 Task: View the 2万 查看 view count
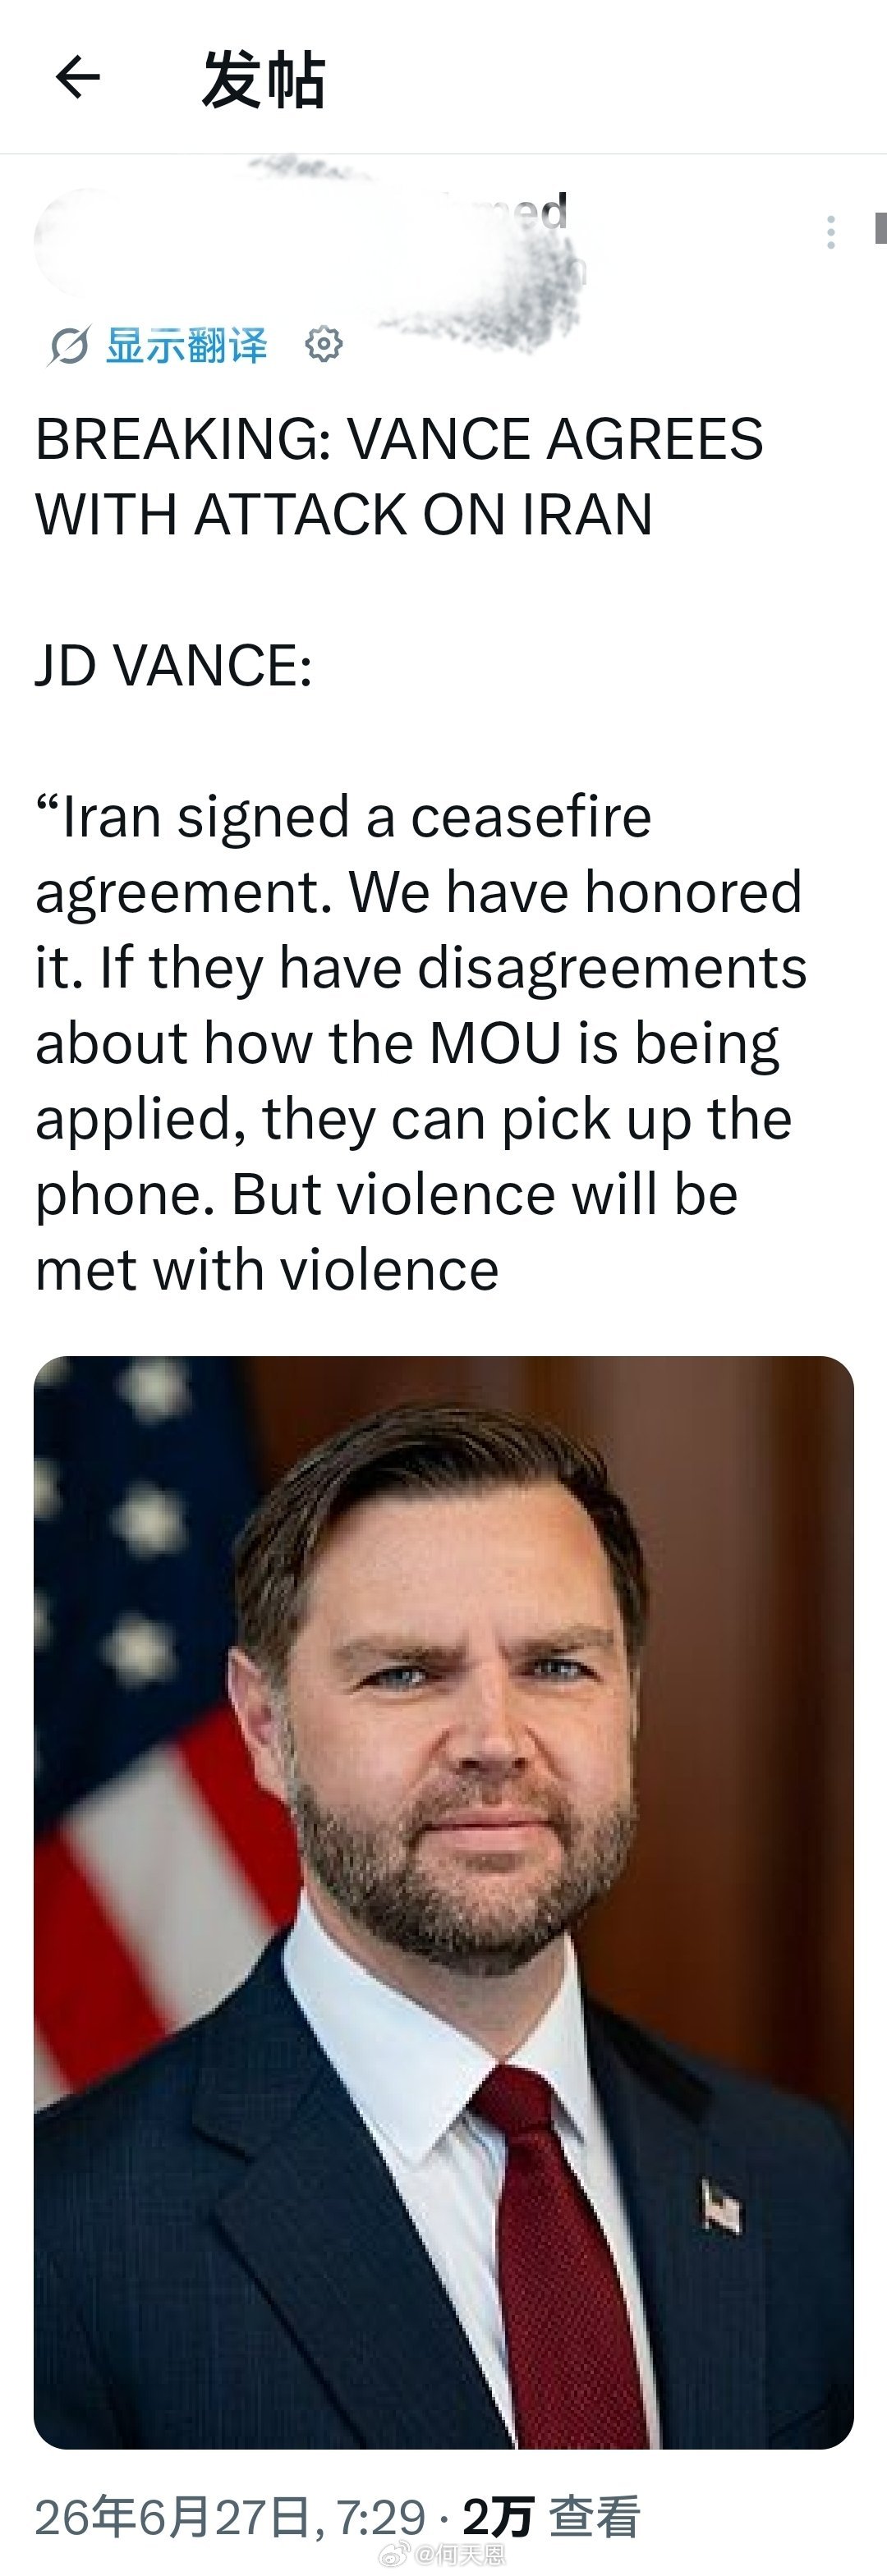click(x=551, y=2517)
